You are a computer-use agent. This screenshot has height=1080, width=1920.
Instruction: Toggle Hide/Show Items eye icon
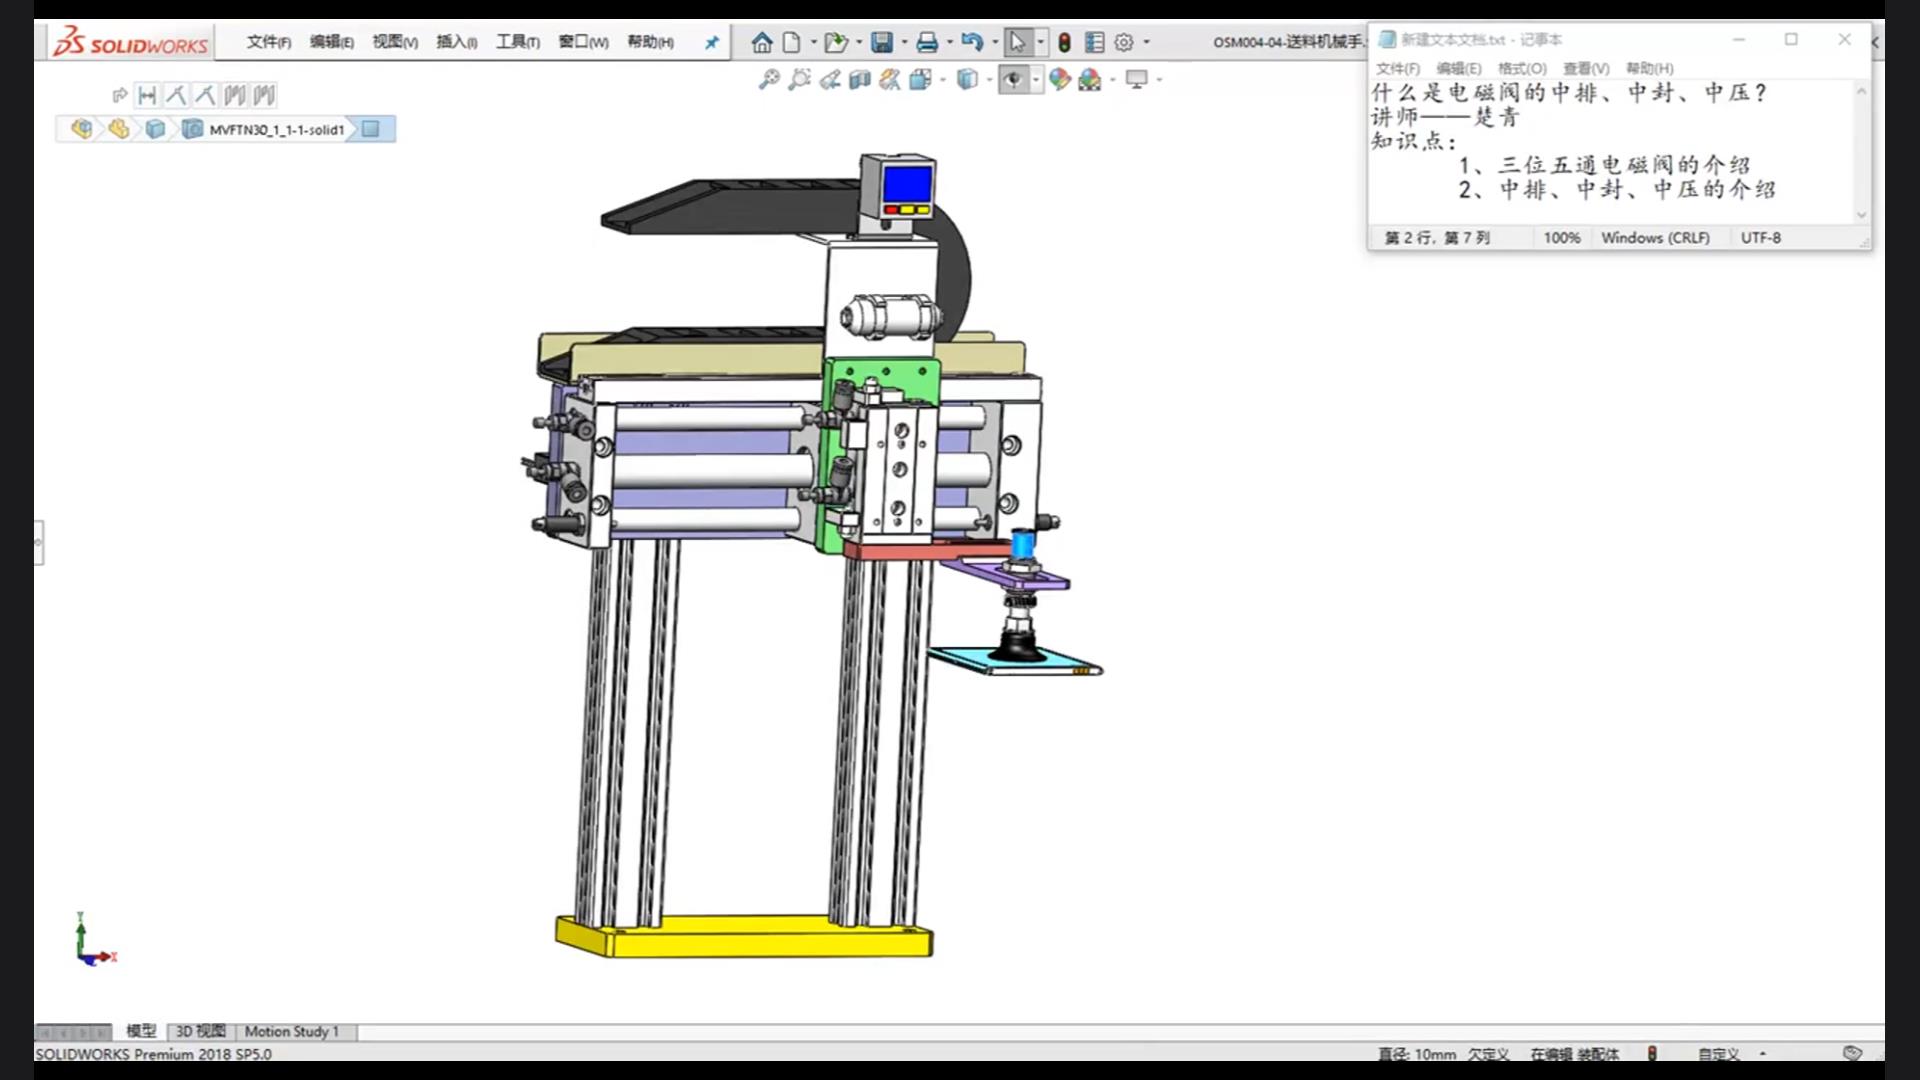1013,79
